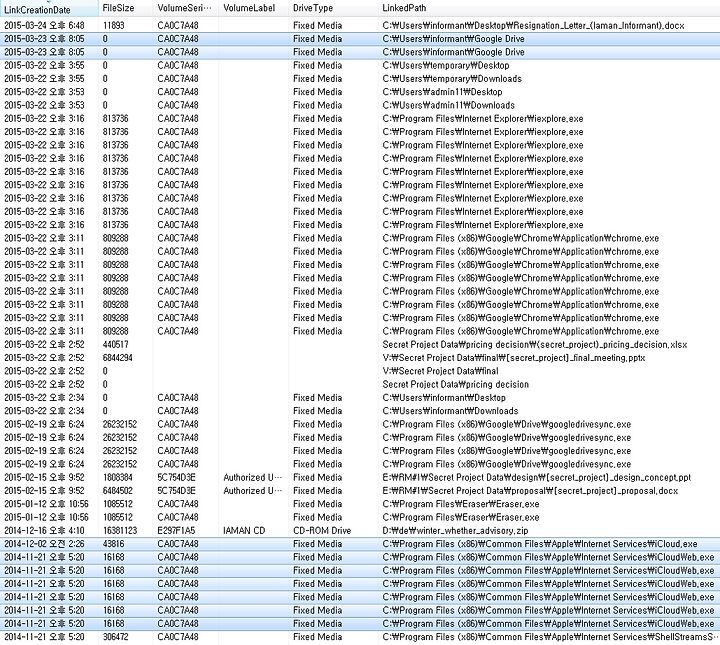Select Secret Project Data\pricing decision folder row
720x645 pixels.
click(x=455, y=385)
